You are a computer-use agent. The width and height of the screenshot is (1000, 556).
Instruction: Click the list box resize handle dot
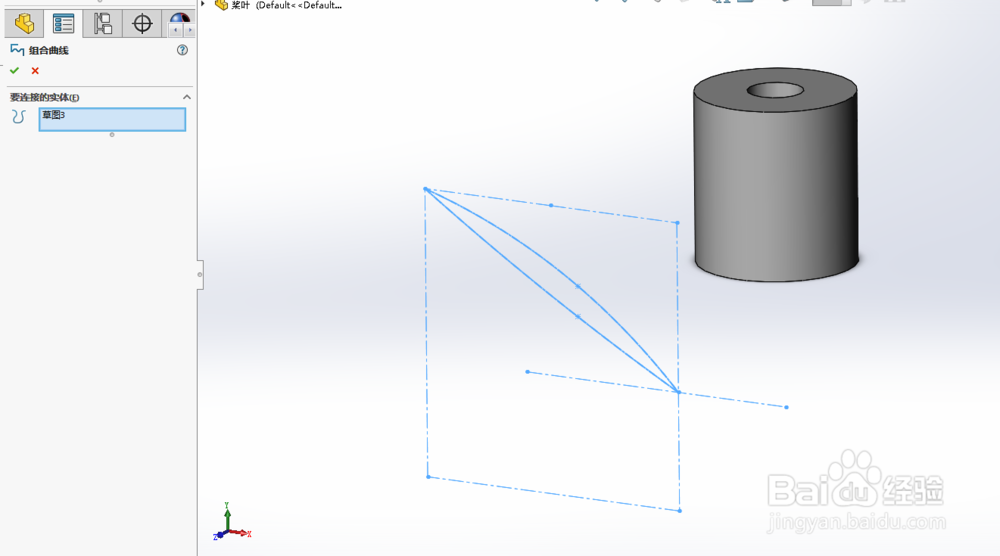[112, 135]
